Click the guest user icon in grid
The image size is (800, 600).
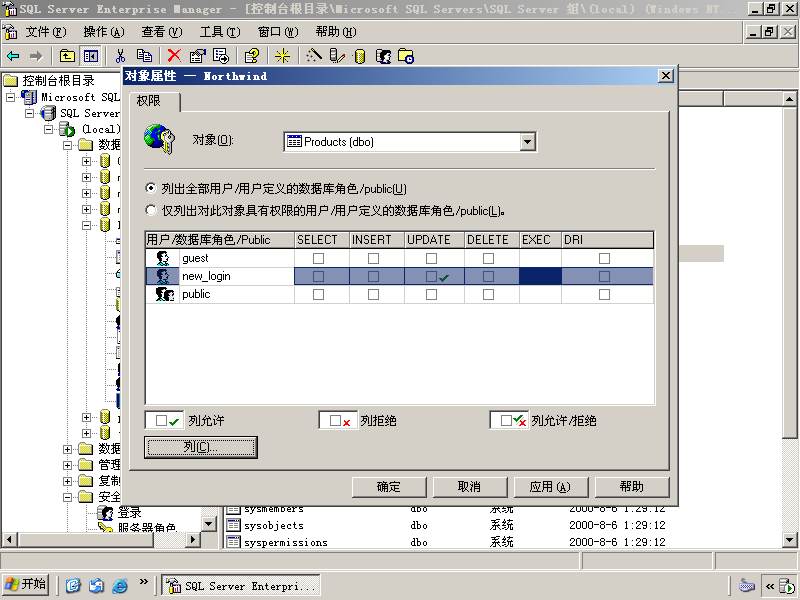(x=163, y=258)
